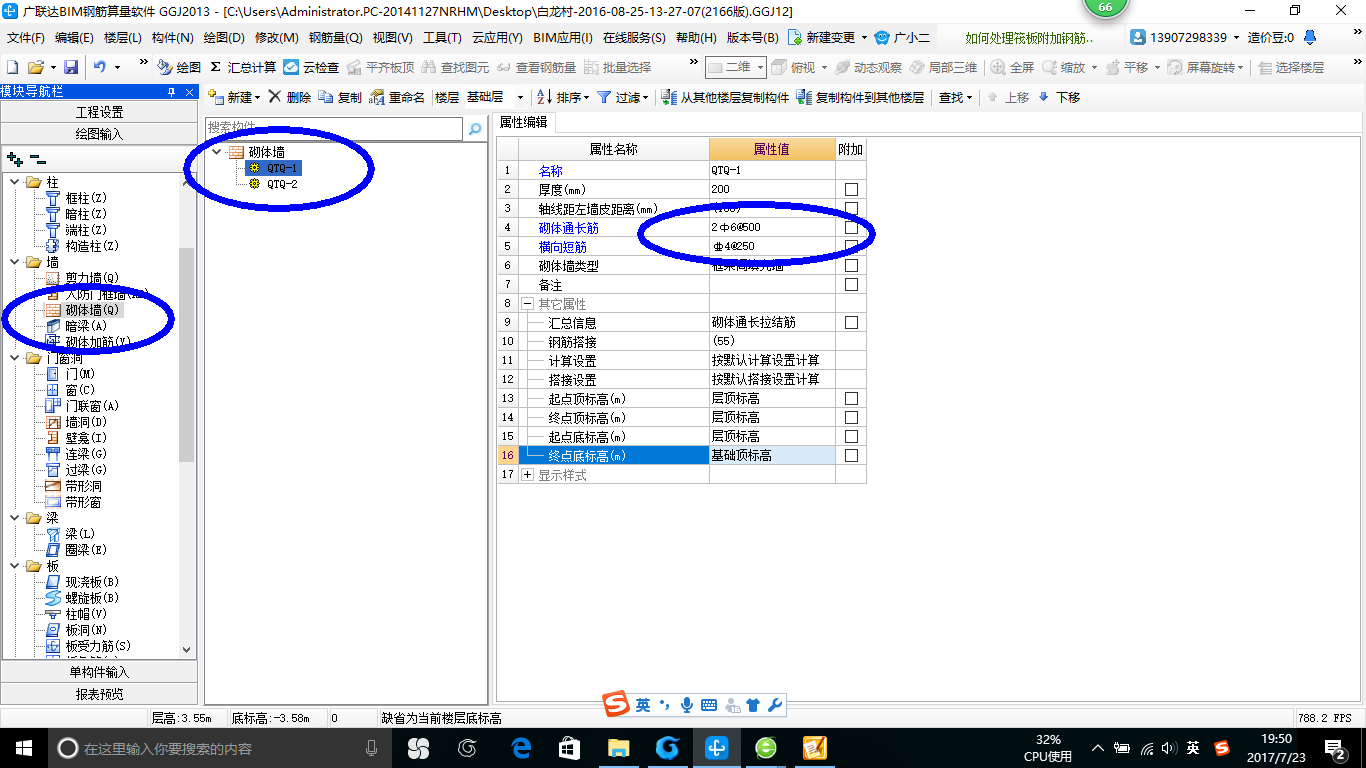Expand the 显示样式 property group

tap(527, 475)
